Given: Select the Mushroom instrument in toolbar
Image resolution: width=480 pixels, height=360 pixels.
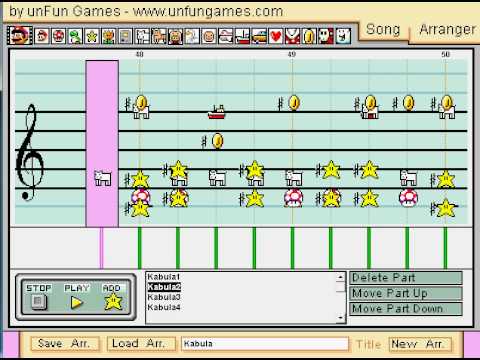Looking at the screenshot, I should click(59, 36).
